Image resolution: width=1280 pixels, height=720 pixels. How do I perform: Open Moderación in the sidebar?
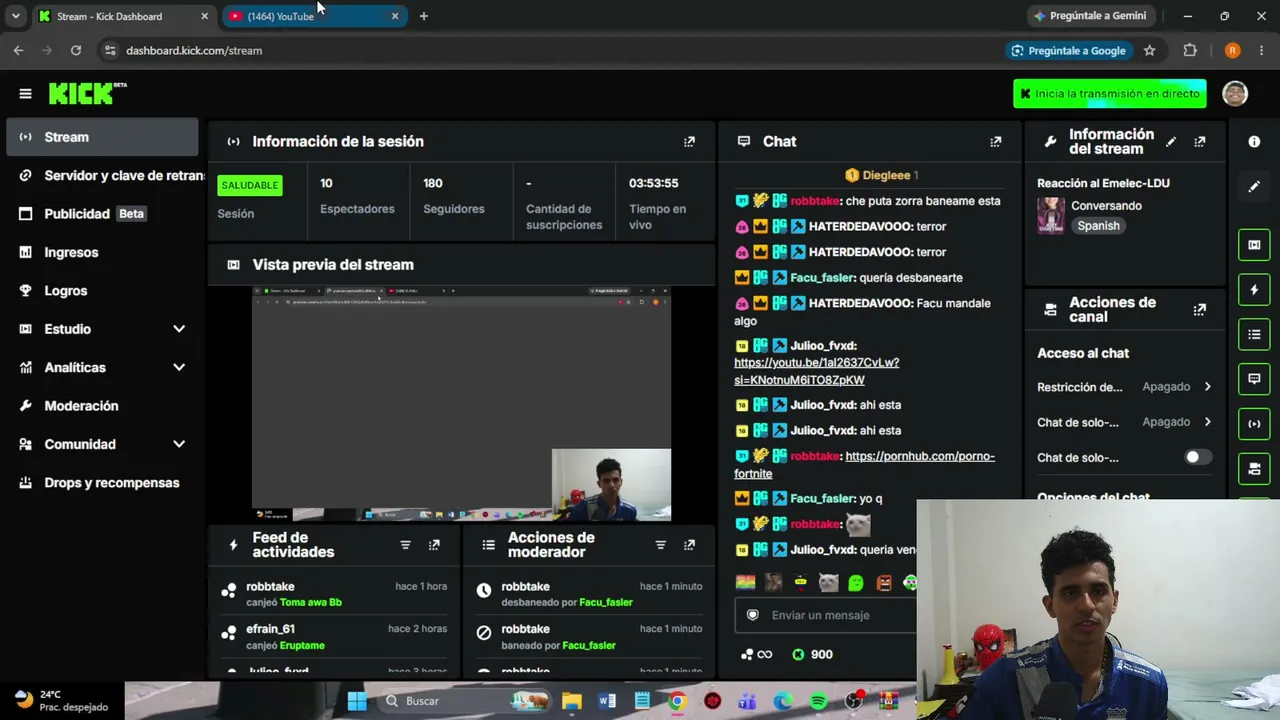coord(102,406)
